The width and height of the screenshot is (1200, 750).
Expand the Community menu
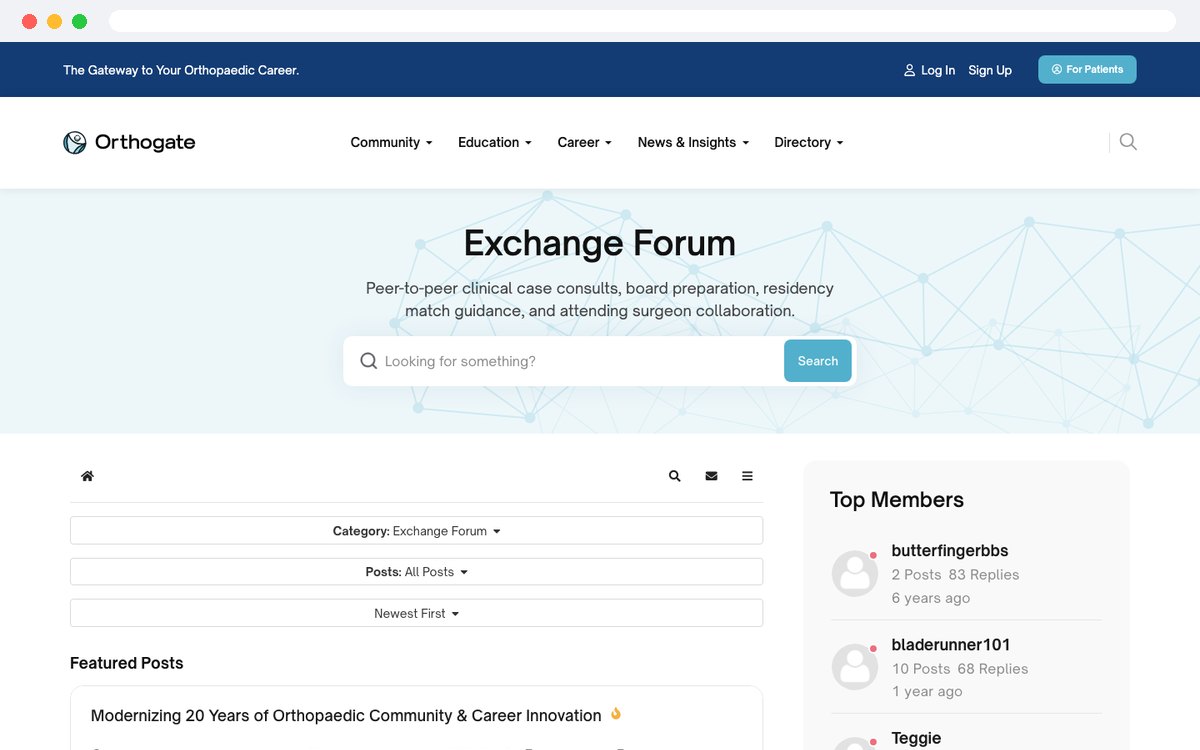[391, 142]
